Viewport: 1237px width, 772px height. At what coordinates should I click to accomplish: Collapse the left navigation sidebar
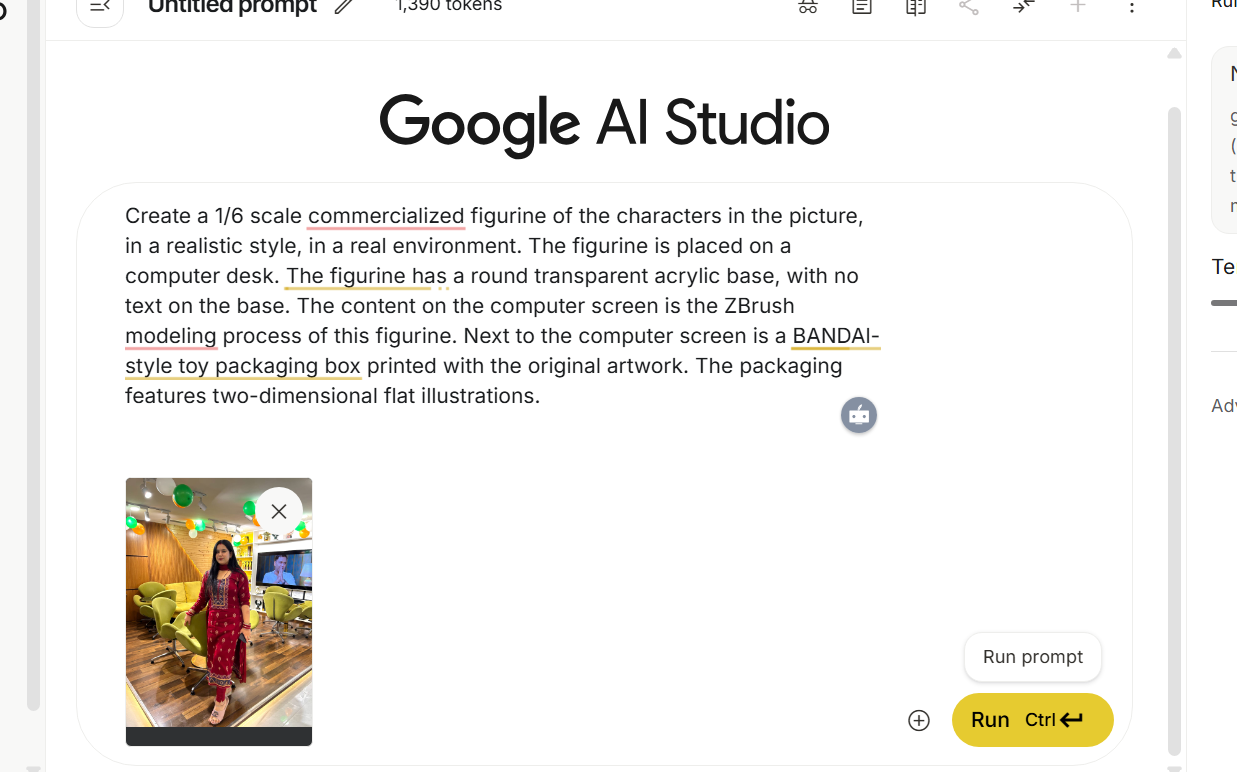click(100, 8)
